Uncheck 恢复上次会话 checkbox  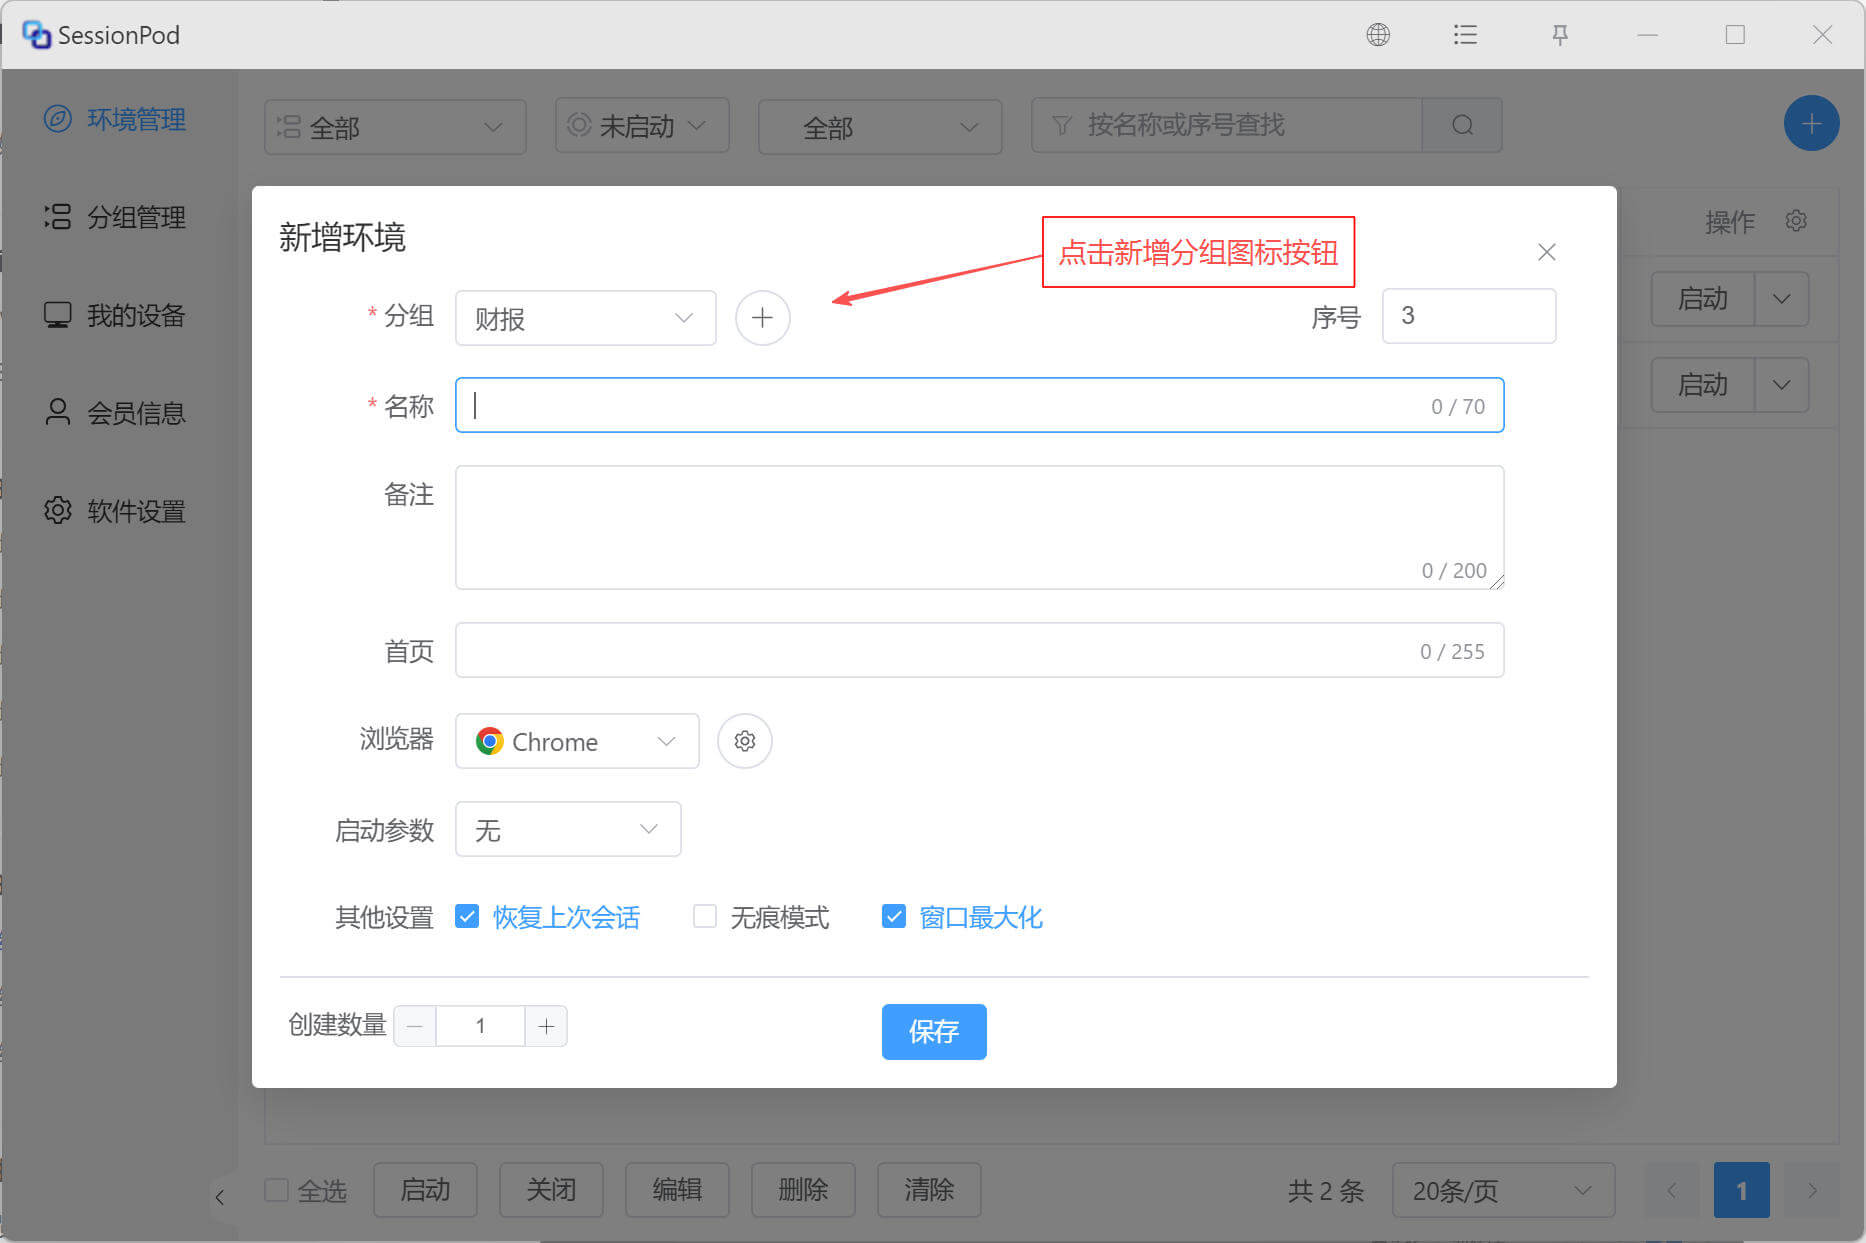(467, 916)
